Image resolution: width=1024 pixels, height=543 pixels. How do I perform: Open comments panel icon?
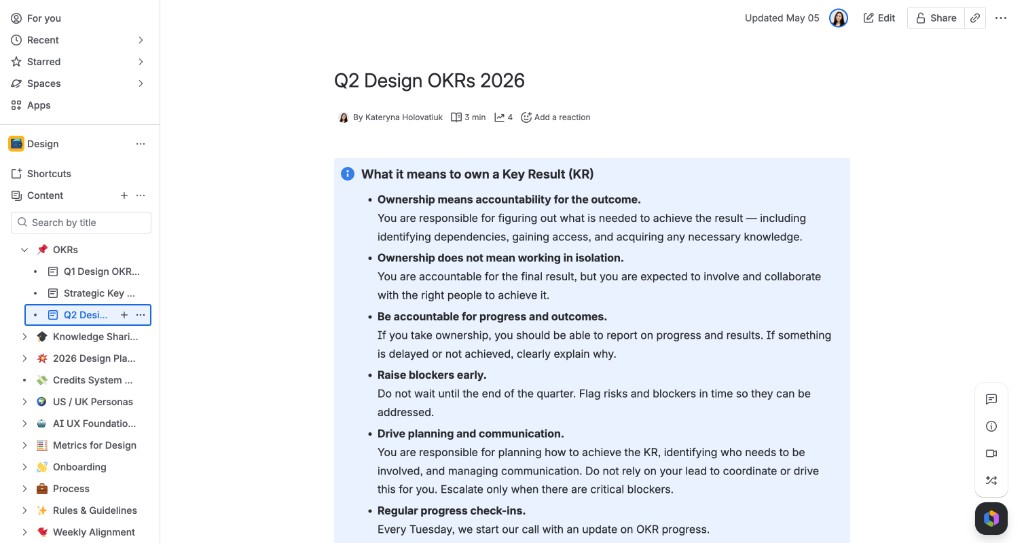click(x=991, y=399)
